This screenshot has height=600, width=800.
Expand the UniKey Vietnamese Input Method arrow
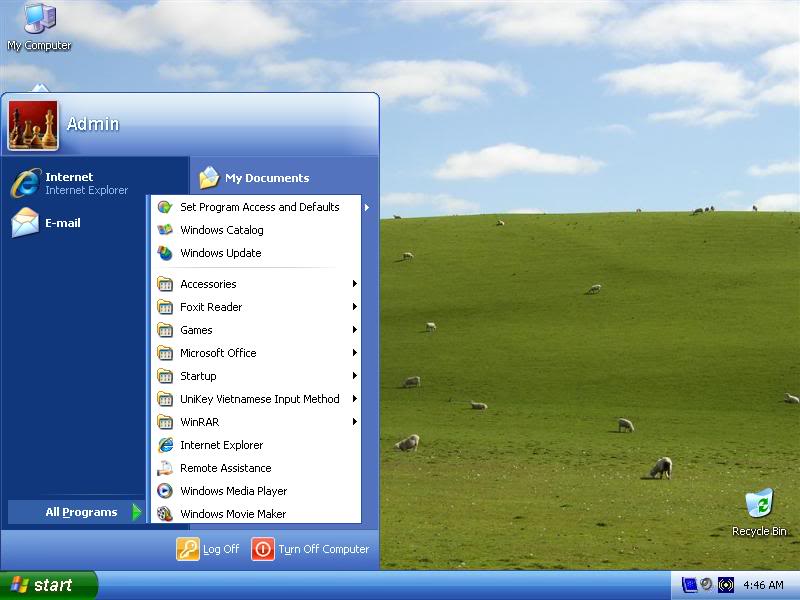(x=354, y=398)
